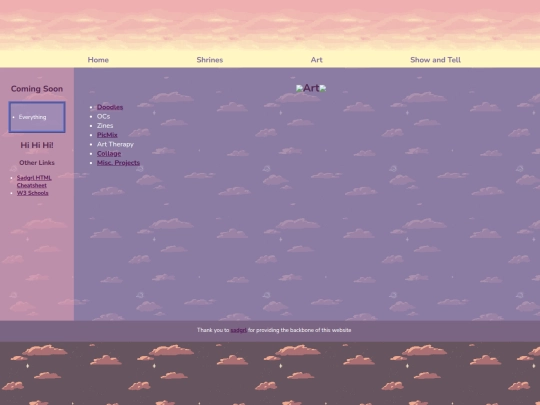Visit the W3 Schools link
Viewport: 540px width, 405px height.
(32, 193)
